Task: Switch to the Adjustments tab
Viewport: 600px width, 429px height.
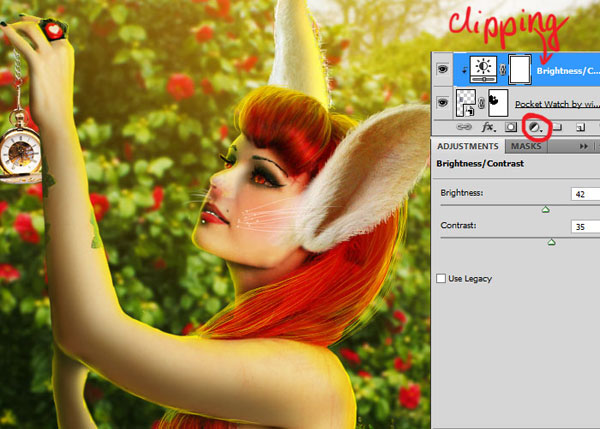Action: (x=468, y=146)
